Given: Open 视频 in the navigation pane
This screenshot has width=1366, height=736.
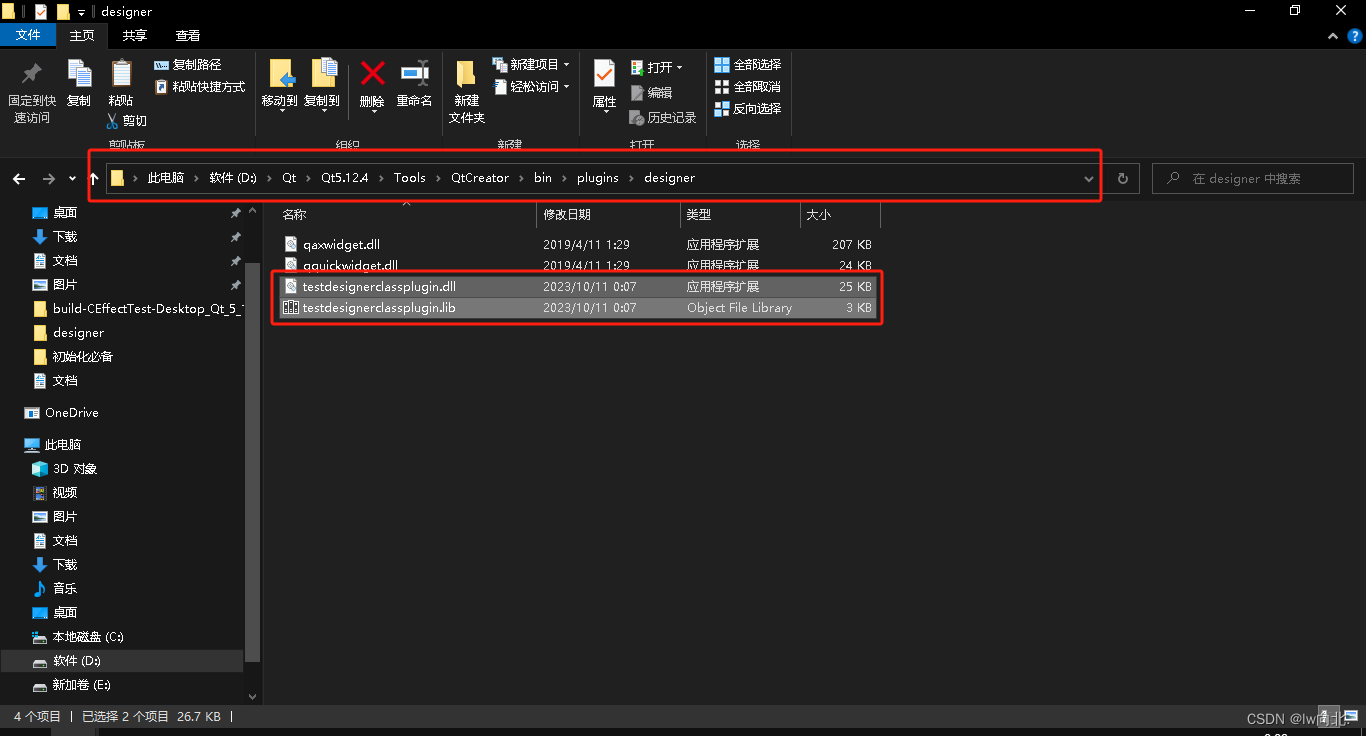Looking at the screenshot, I should [65, 492].
